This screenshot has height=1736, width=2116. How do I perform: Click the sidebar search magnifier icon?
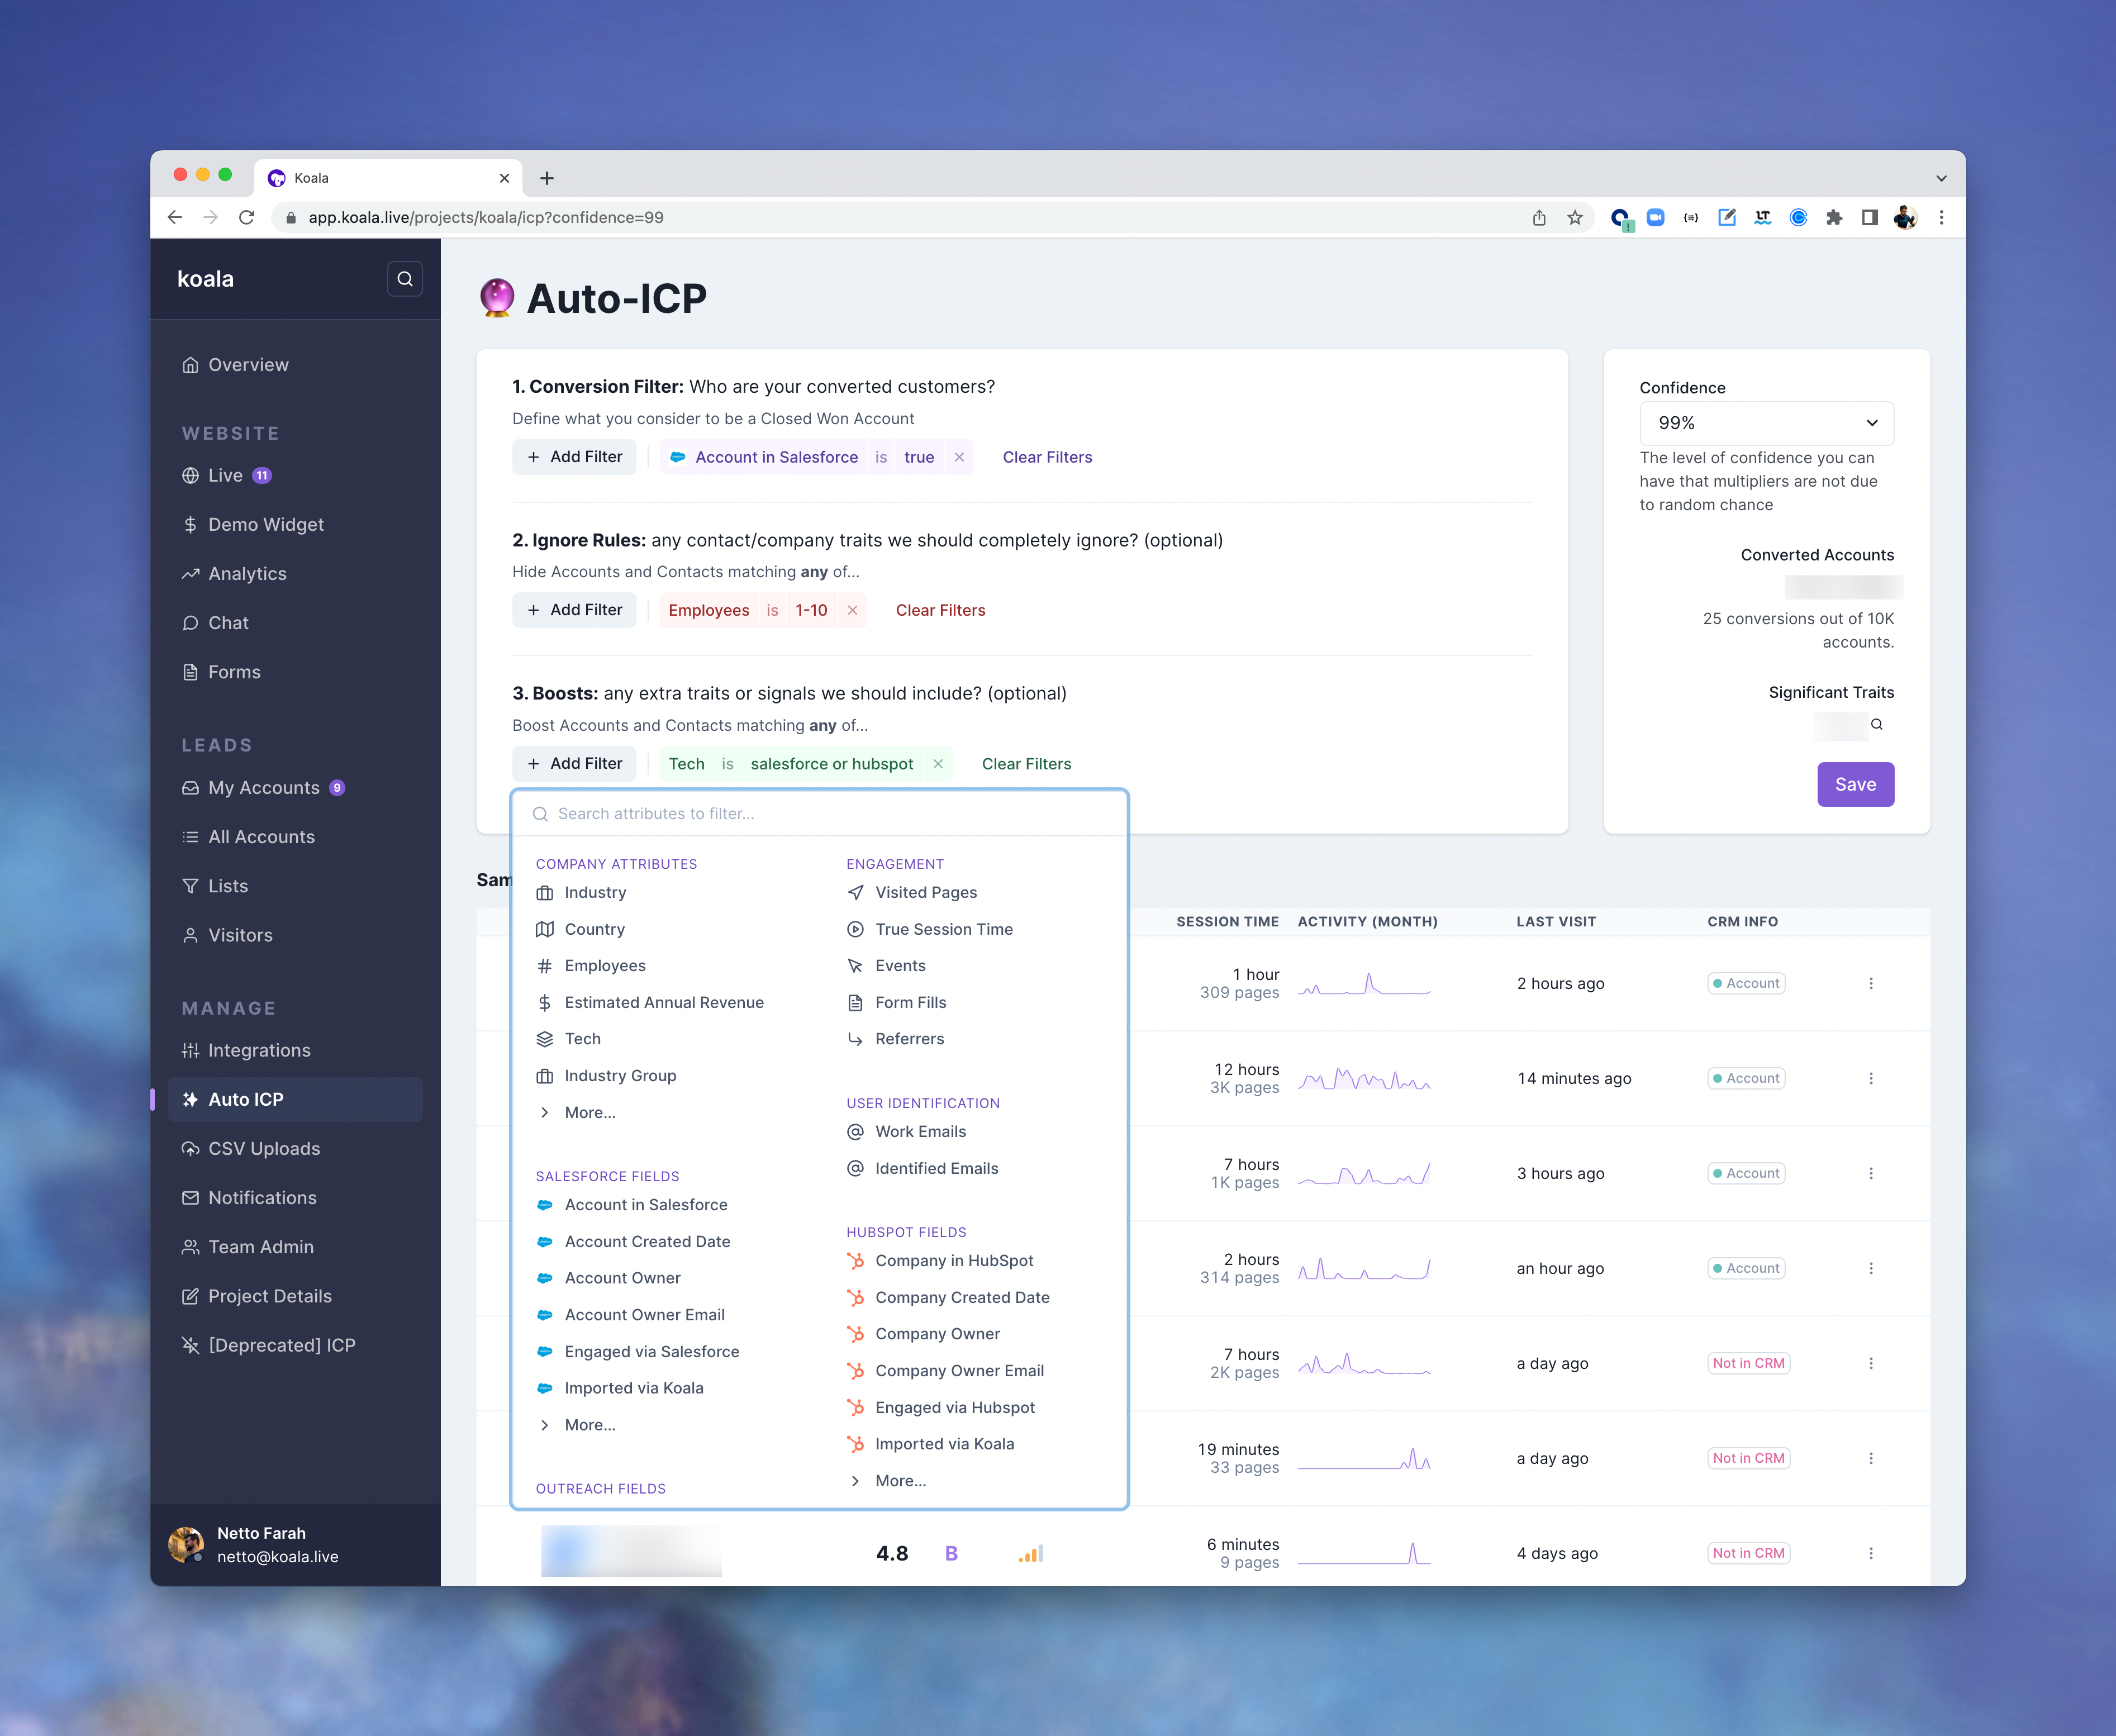pos(404,279)
